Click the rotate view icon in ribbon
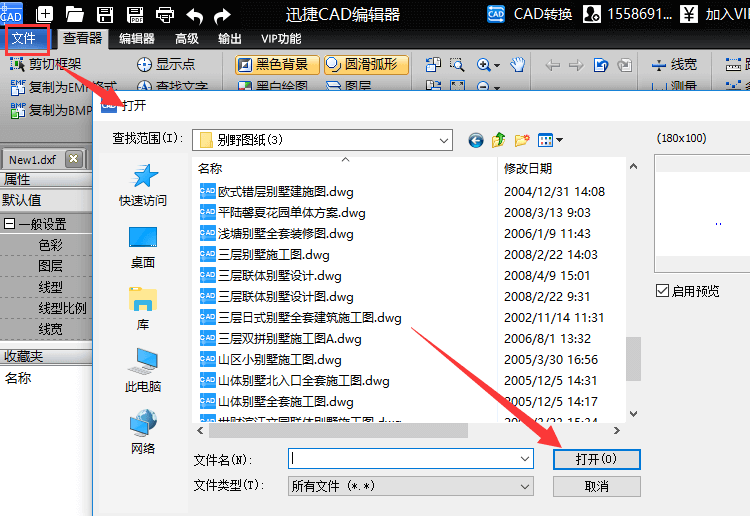Image resolution: width=750 pixels, height=516 pixels. pyautogui.click(x=601, y=65)
